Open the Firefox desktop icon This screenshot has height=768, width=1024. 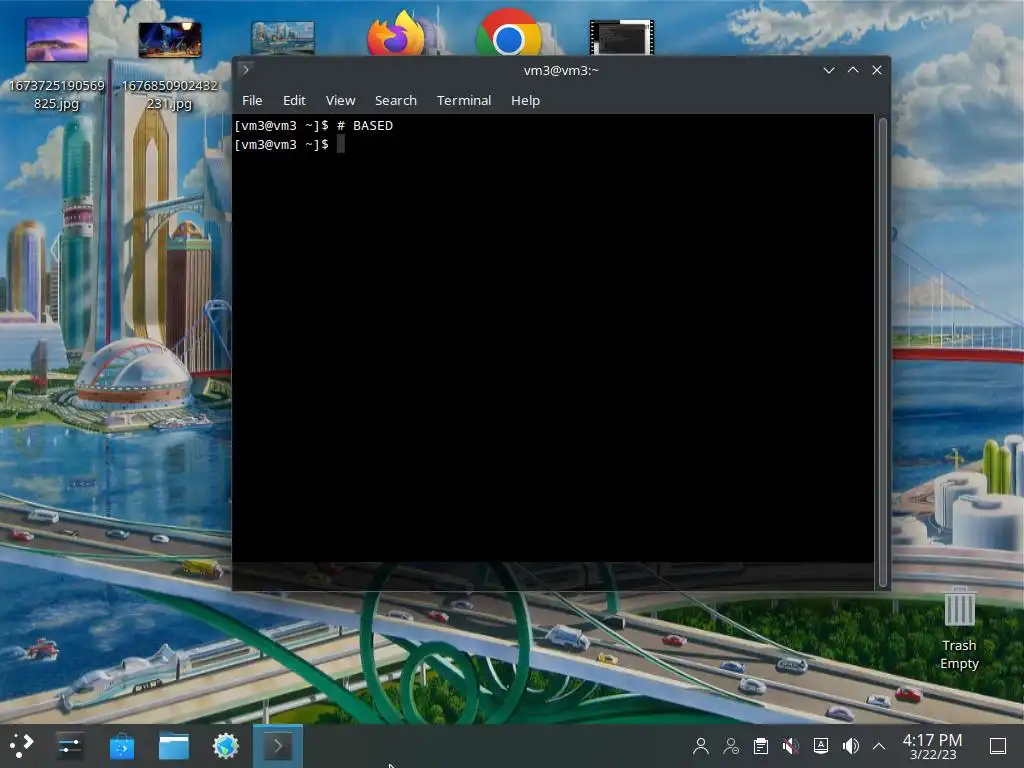(396, 35)
